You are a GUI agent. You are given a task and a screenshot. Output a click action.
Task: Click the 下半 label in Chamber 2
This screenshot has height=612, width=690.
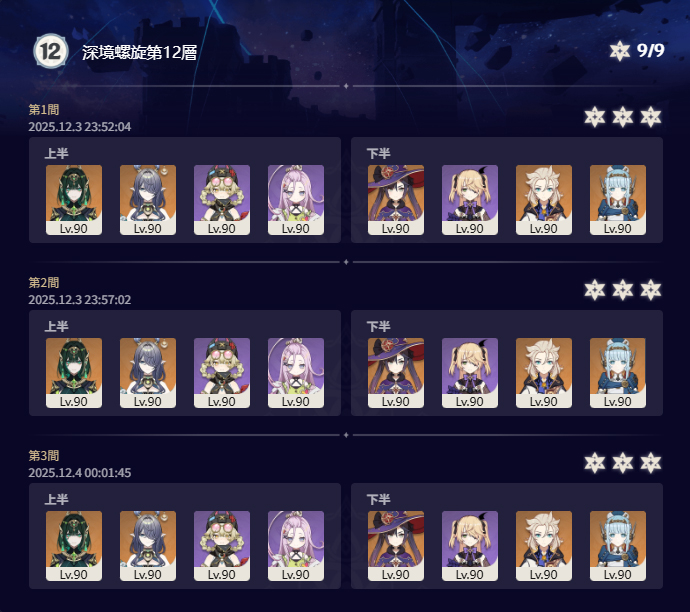378,326
